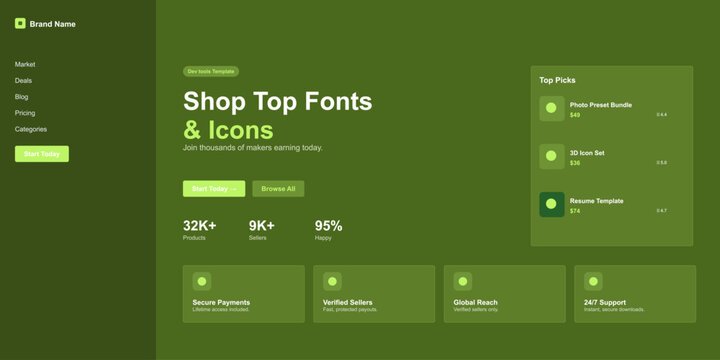Viewport: 720px width, 360px height.
Task: Click the sidebar Start Today button
Action: coord(42,154)
